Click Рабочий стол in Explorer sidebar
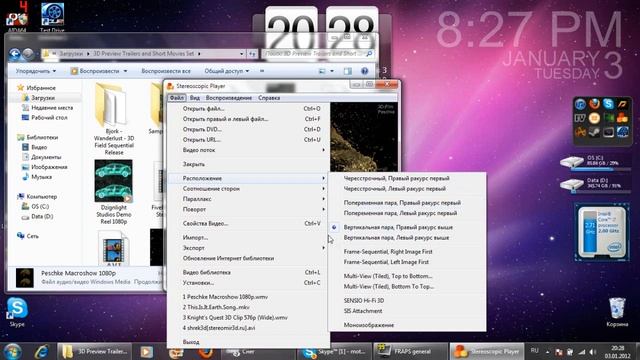Viewport: 640px width, 360px height. click(49, 118)
